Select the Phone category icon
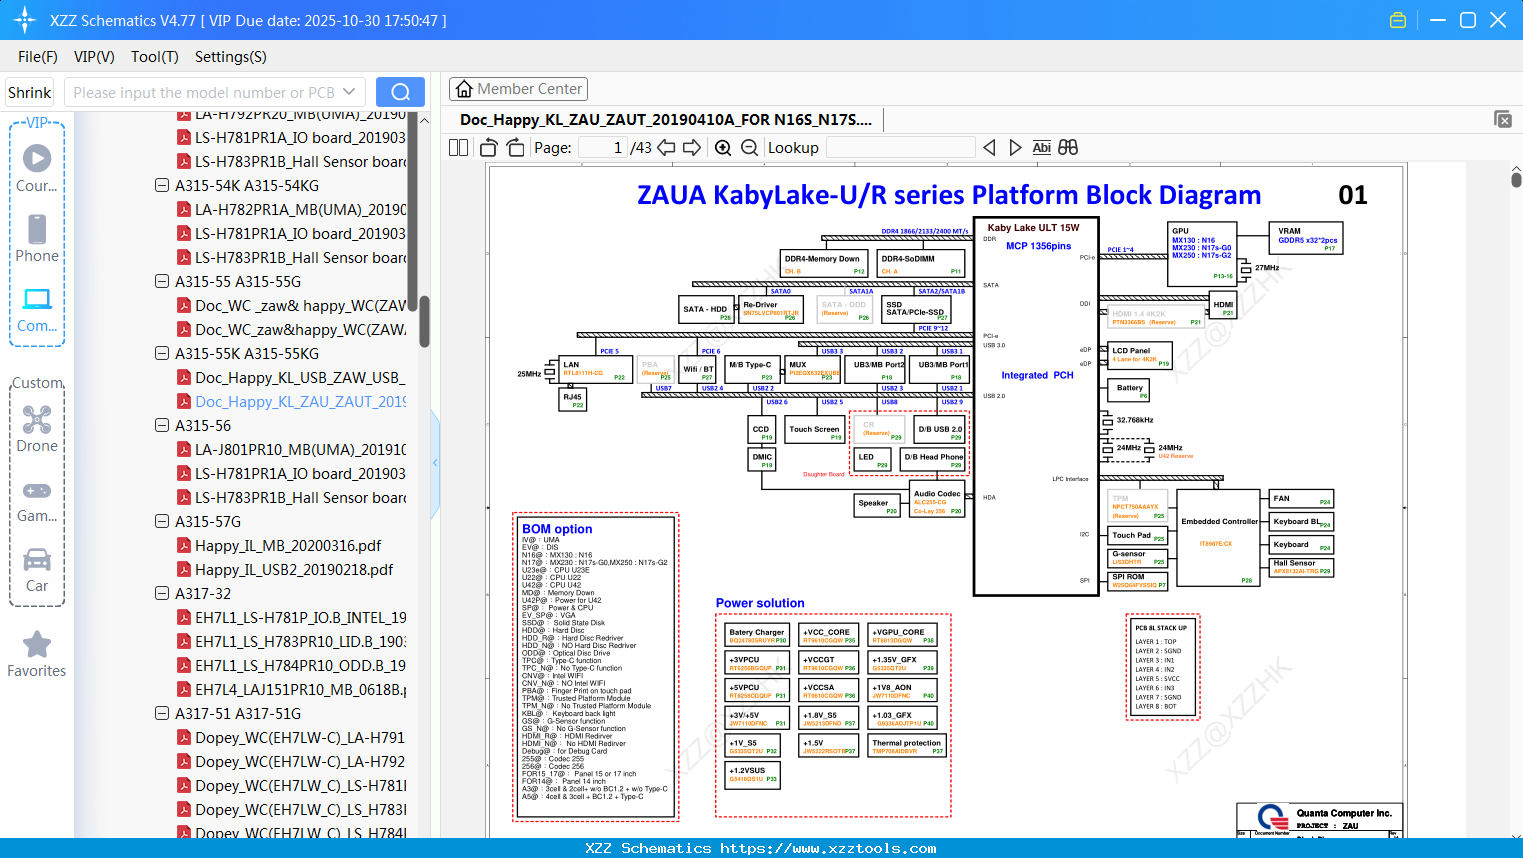Screen dimensions: 1523x858 [x=37, y=239]
